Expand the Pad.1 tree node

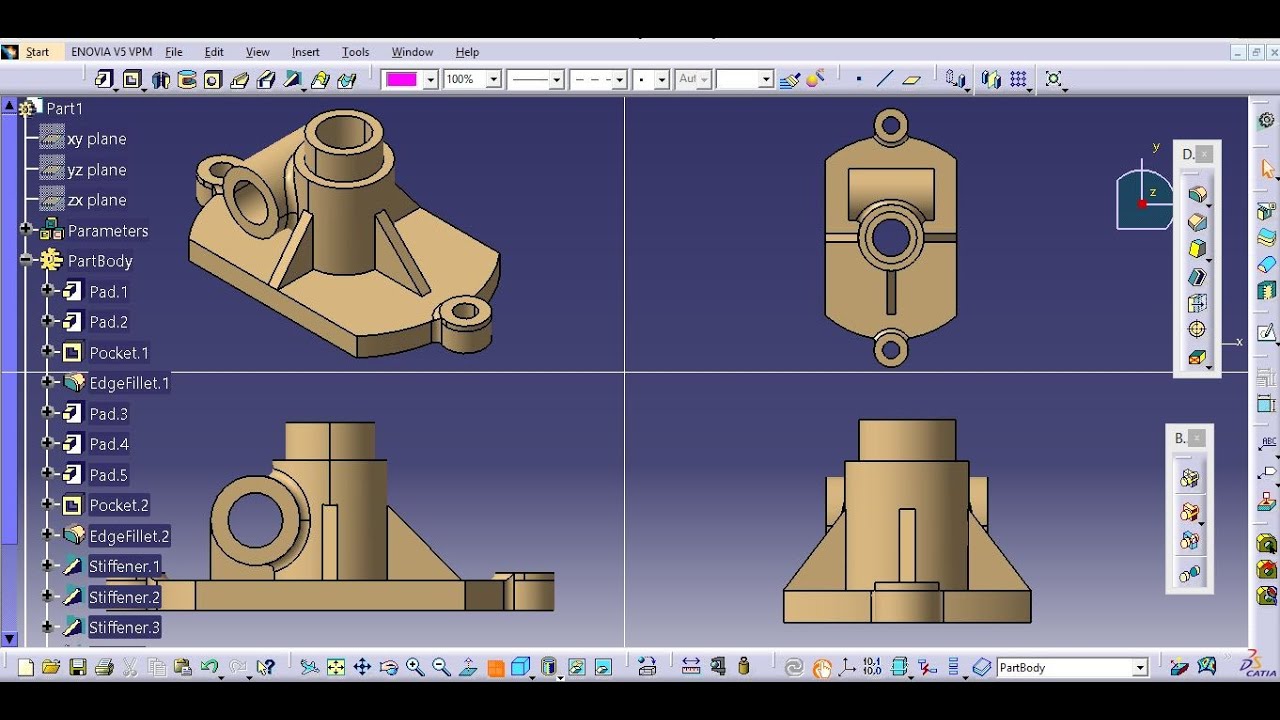click(46, 291)
